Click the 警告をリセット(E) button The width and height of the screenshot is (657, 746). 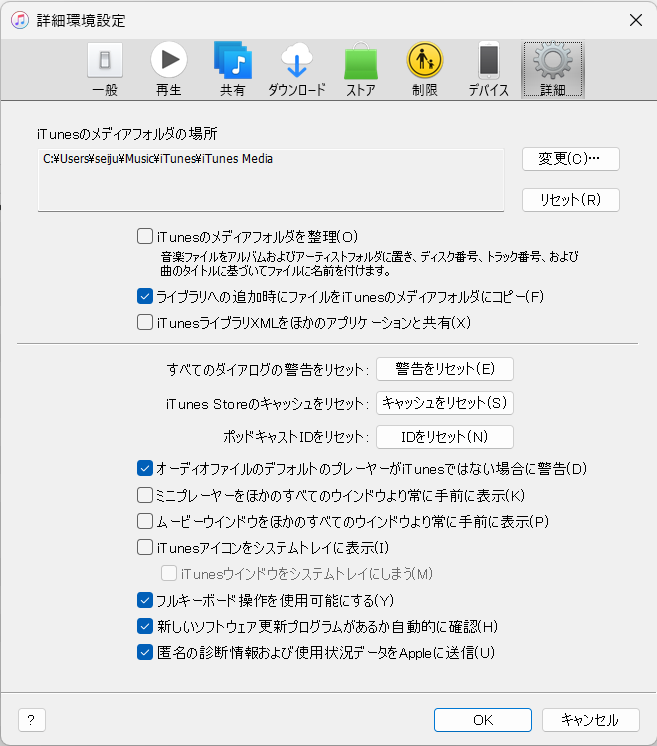click(x=445, y=369)
